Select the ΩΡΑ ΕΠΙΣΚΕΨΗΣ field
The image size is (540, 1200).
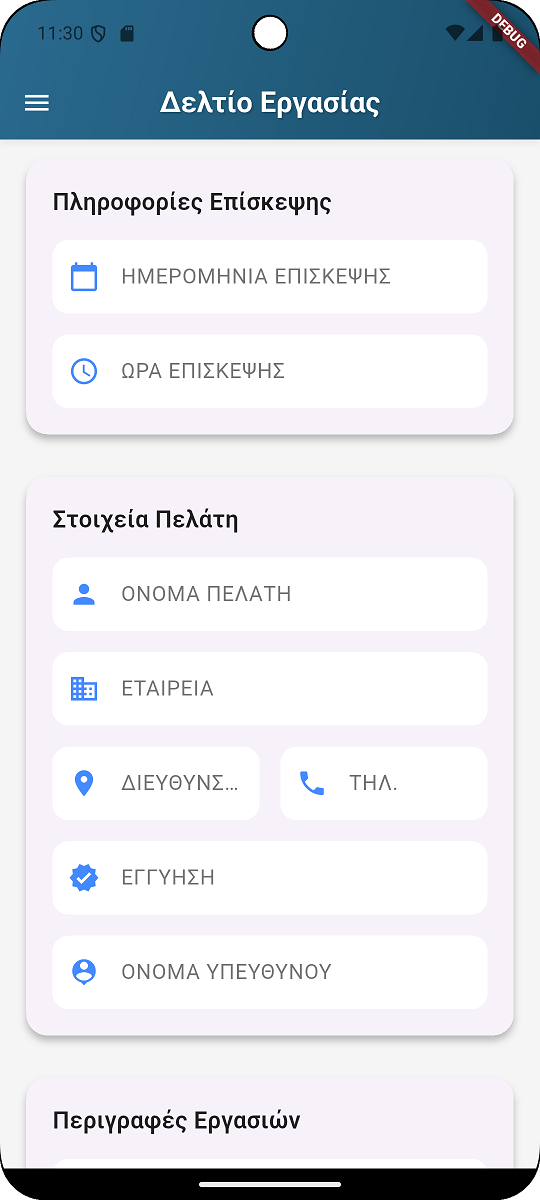tap(270, 371)
